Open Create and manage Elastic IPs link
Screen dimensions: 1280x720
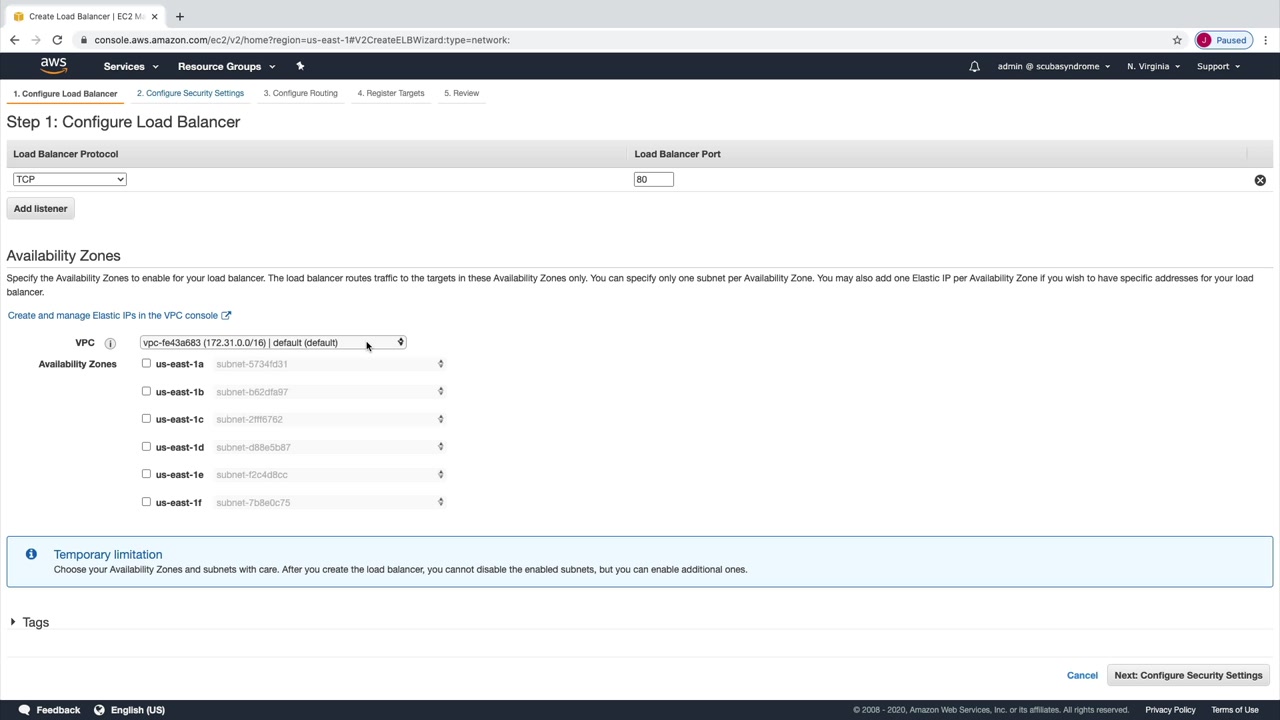pyautogui.click(x=119, y=315)
